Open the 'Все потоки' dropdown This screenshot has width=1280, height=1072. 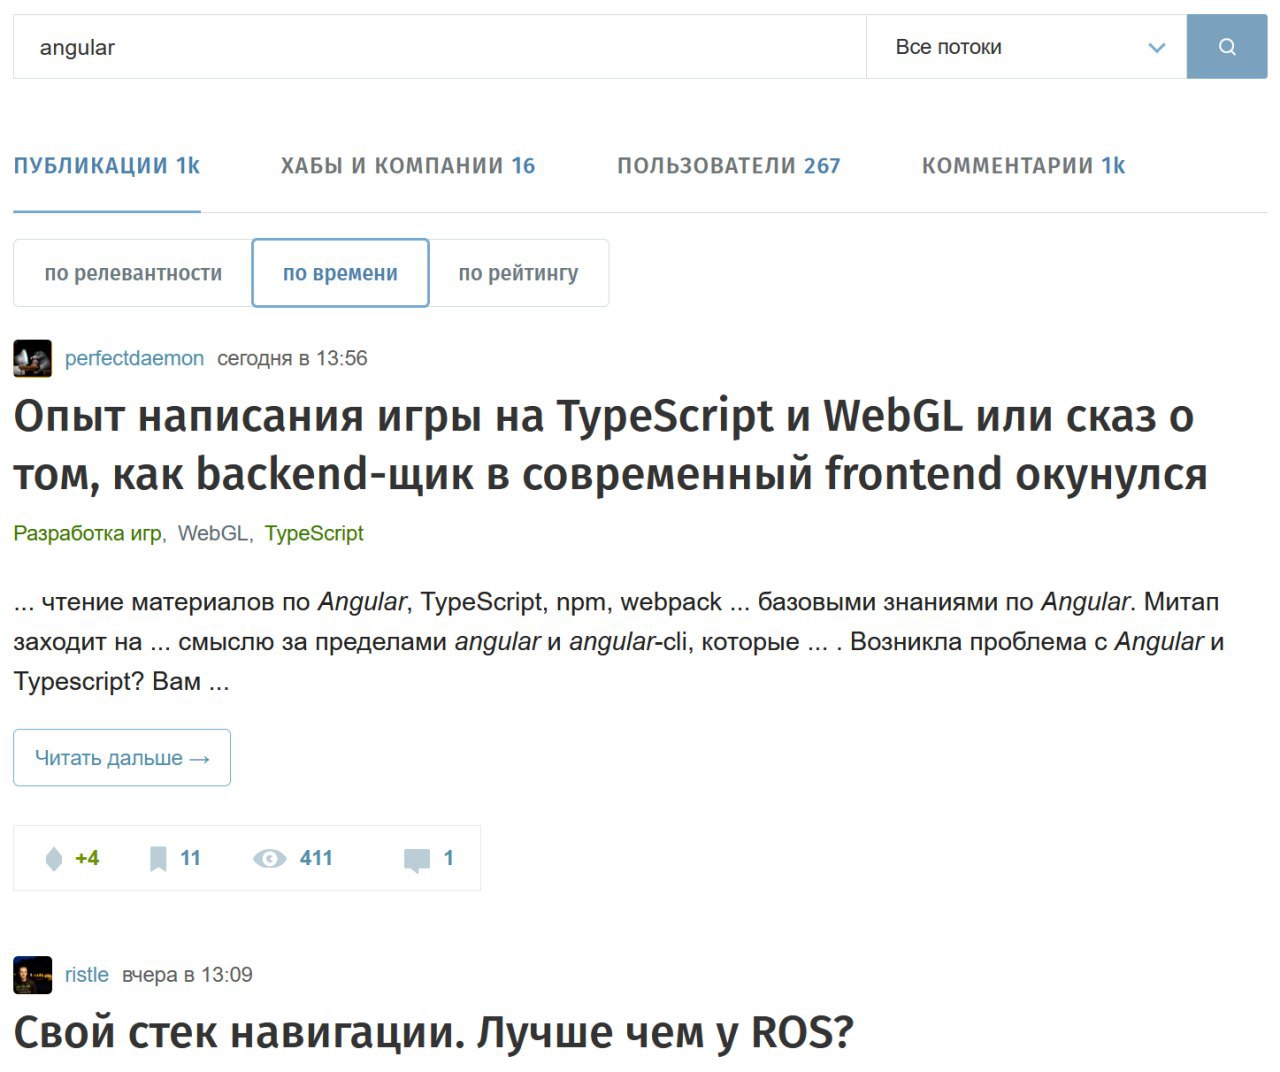(1027, 47)
